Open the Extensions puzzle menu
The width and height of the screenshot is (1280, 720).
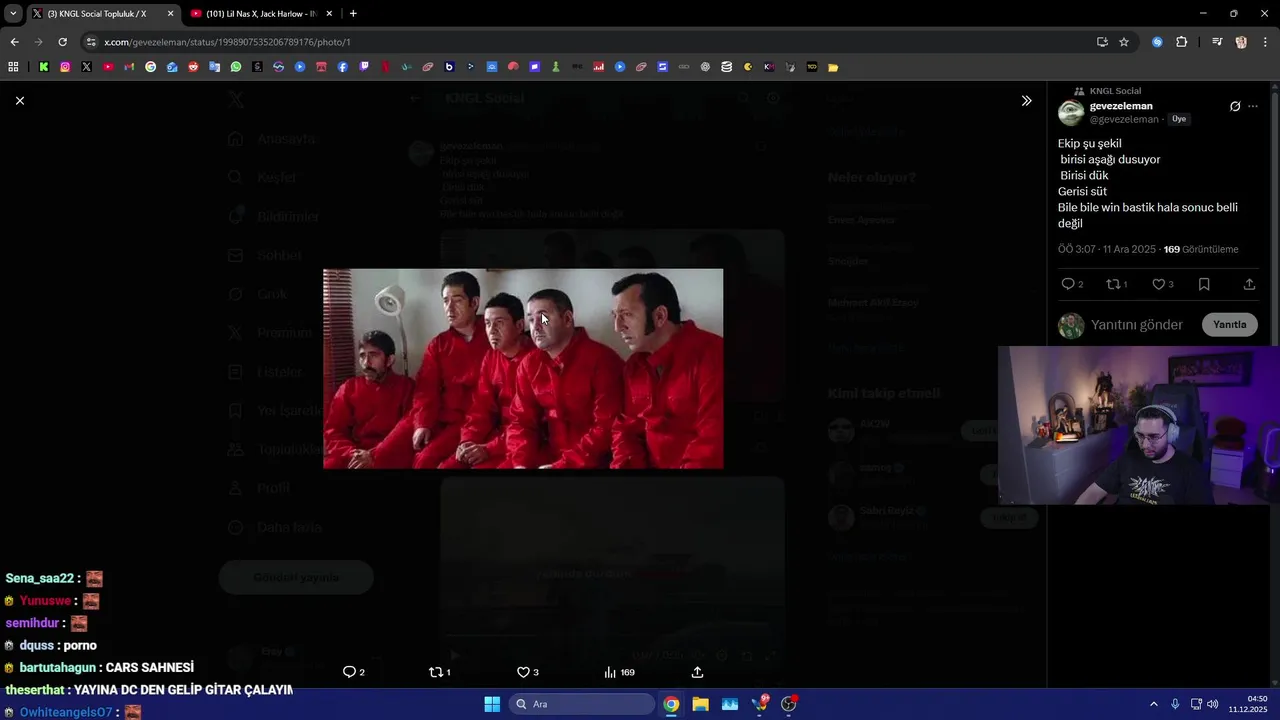pyautogui.click(x=1181, y=42)
